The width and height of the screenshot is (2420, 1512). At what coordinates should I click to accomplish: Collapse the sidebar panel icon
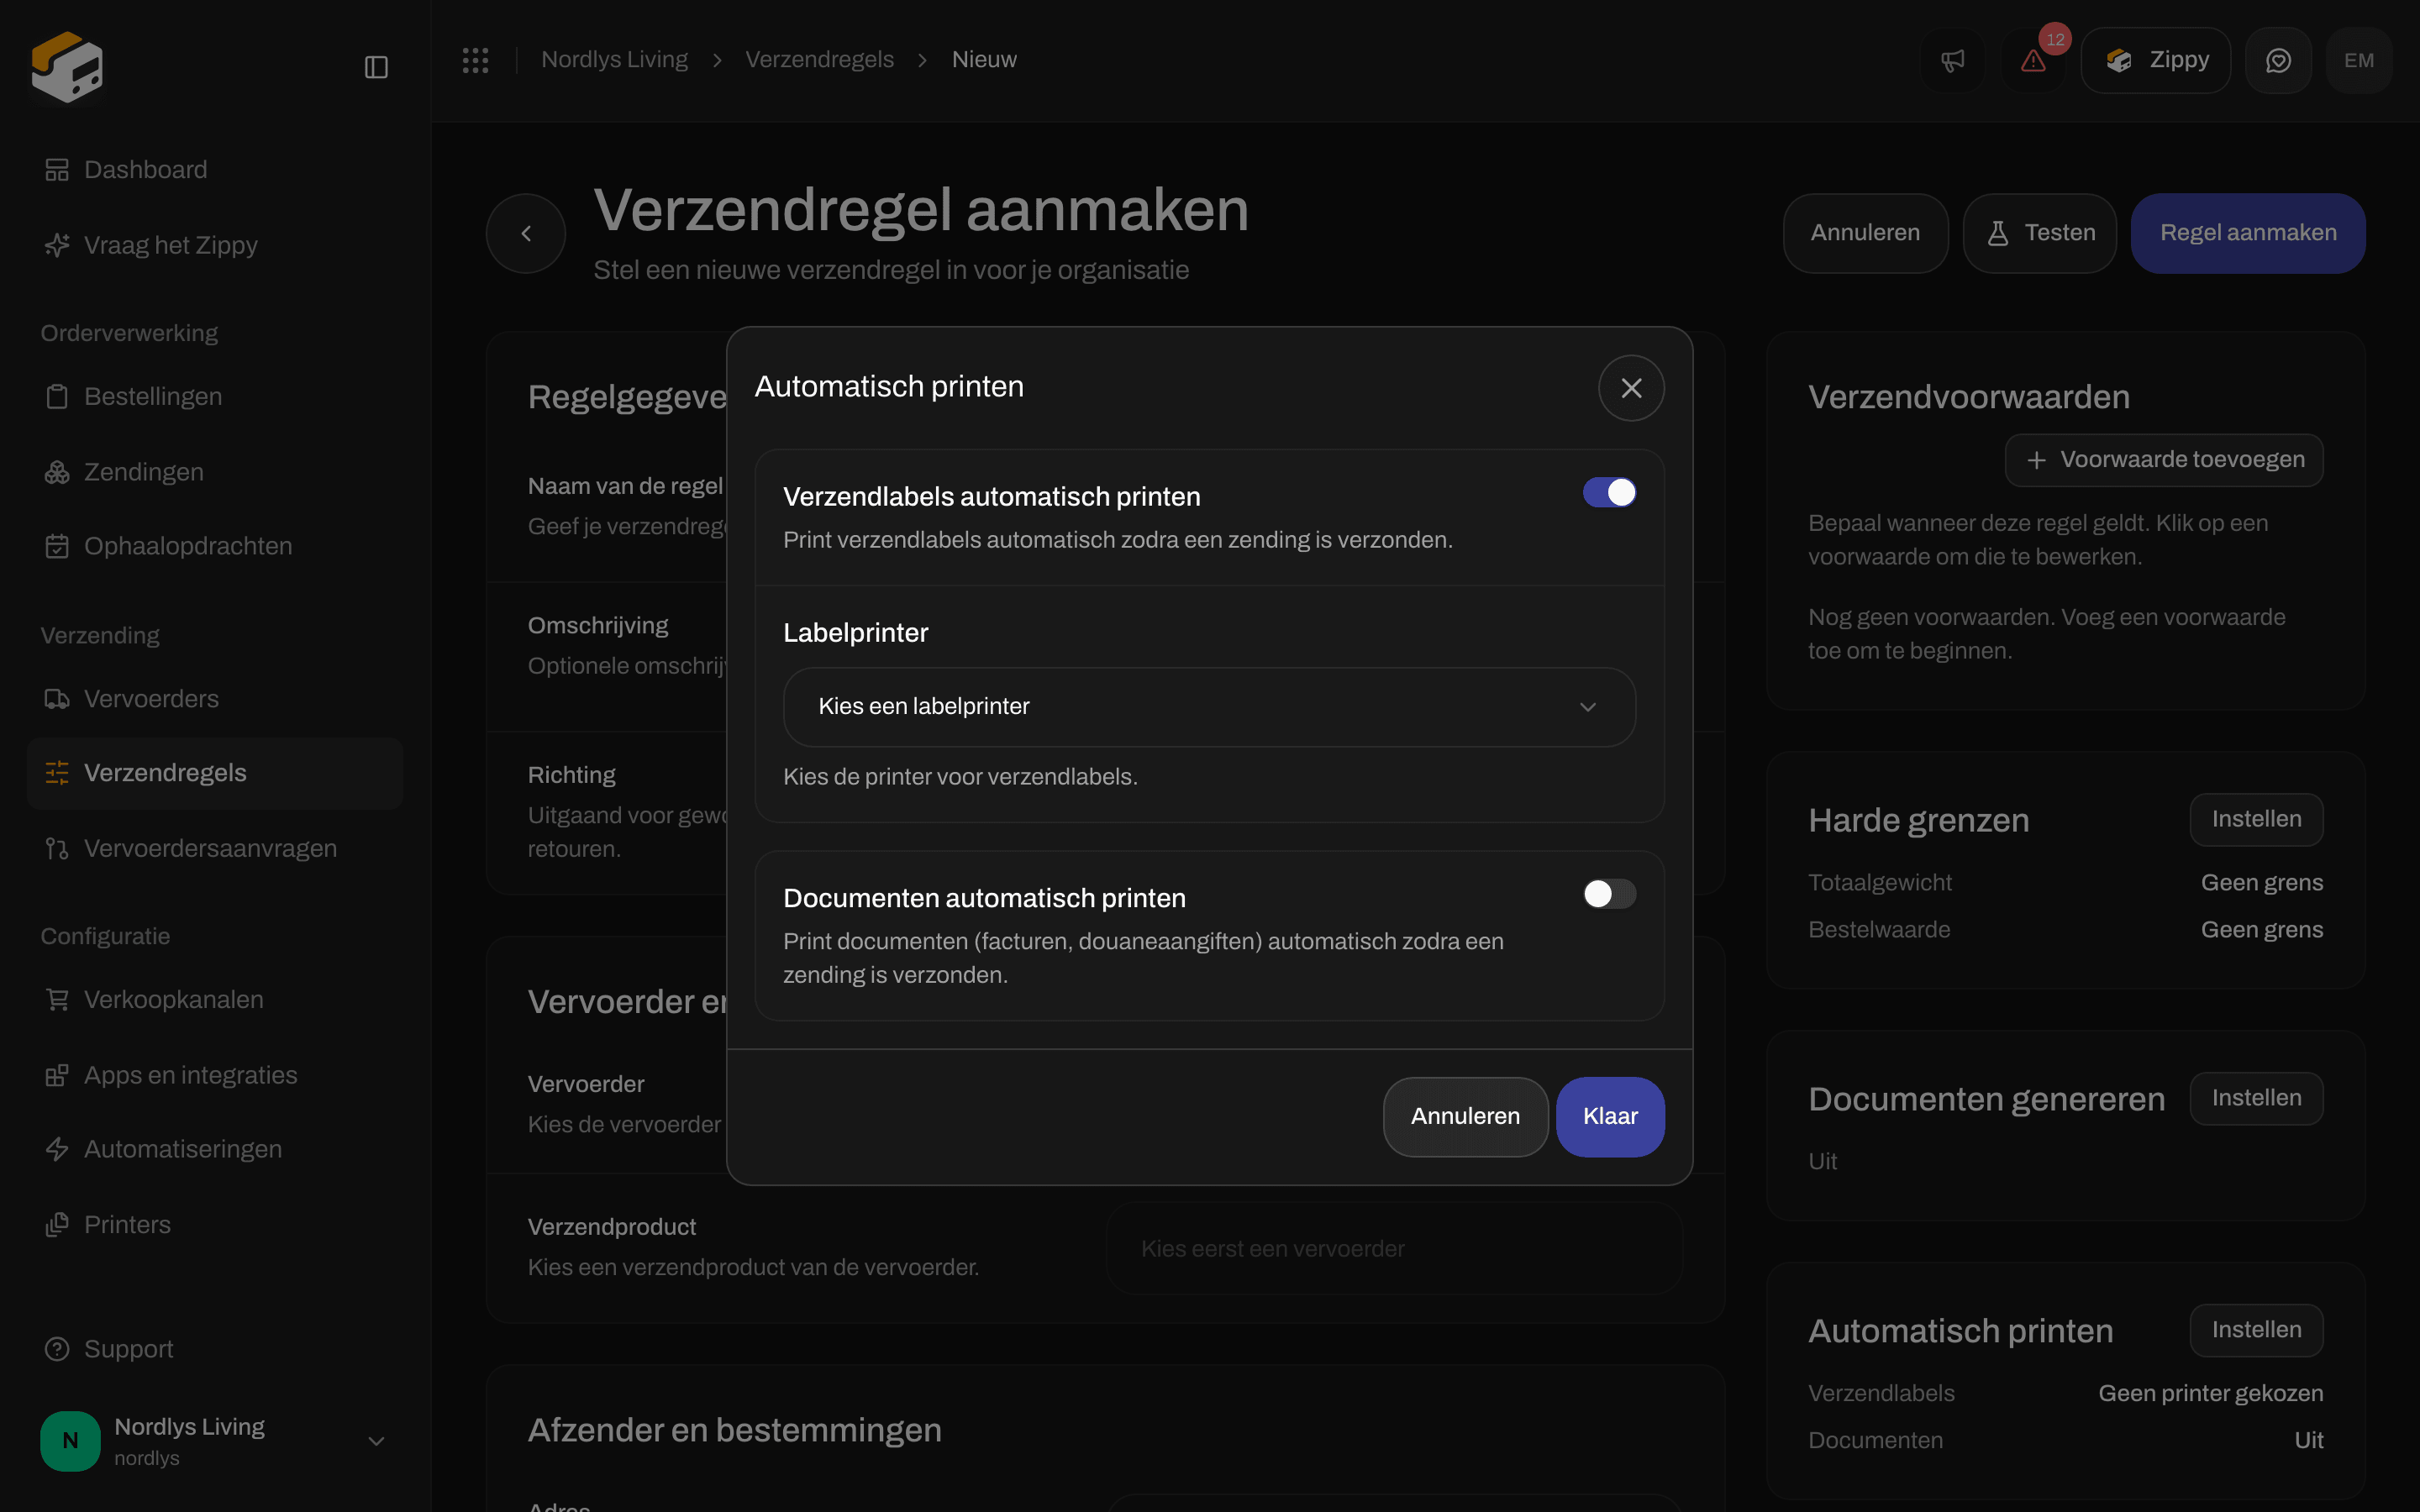point(376,67)
